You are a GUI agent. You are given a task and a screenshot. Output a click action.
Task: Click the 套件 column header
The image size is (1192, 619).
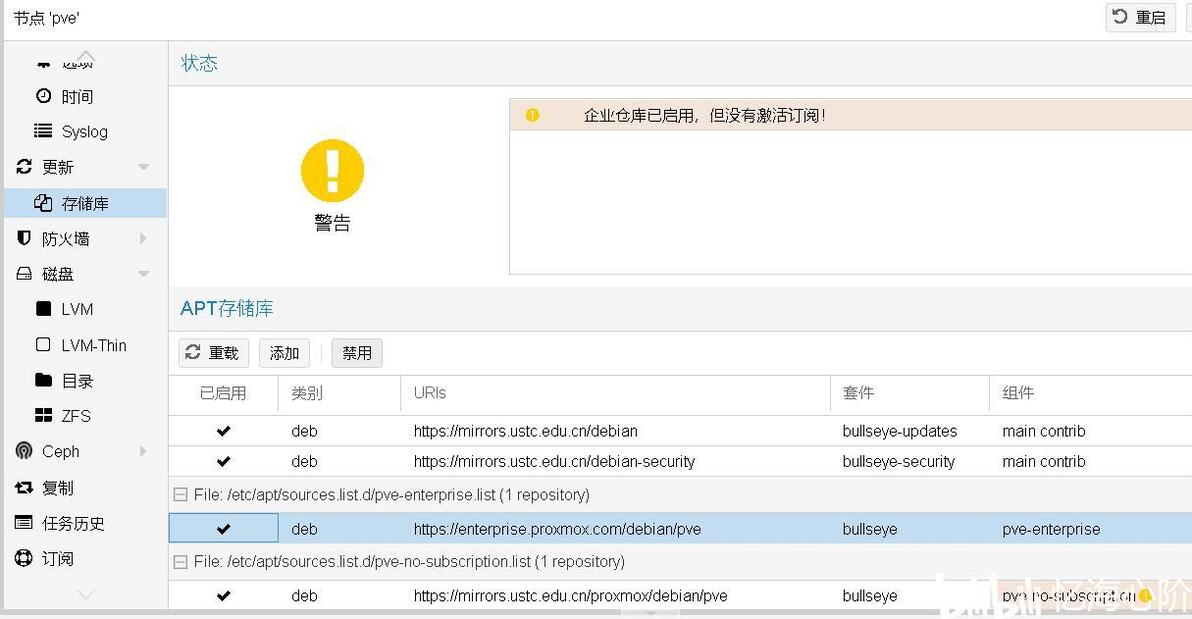909,393
